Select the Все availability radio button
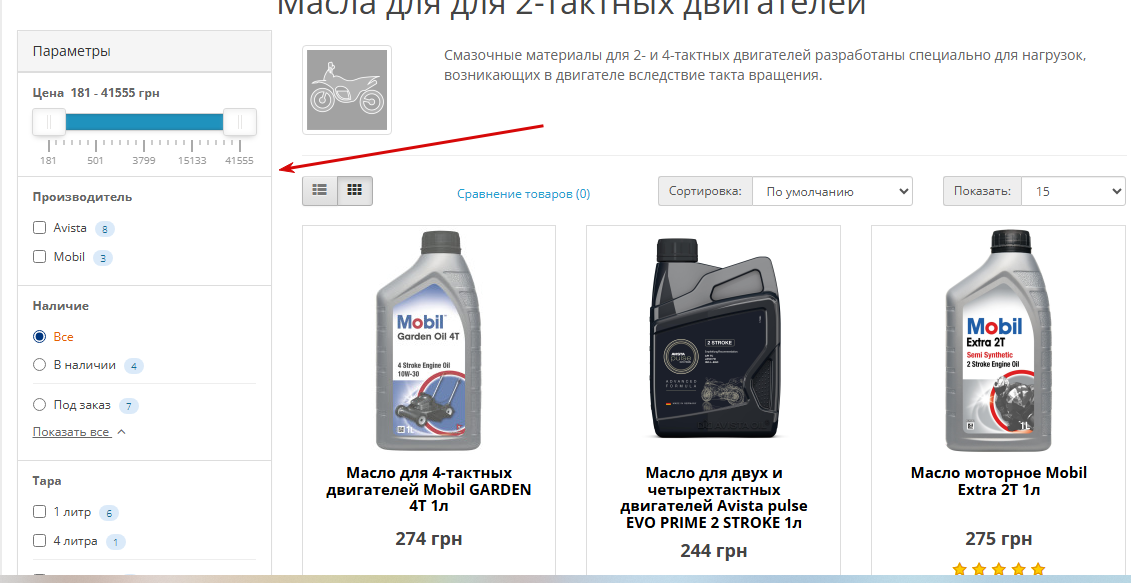Screen dimensions: 1131x583 (40, 336)
